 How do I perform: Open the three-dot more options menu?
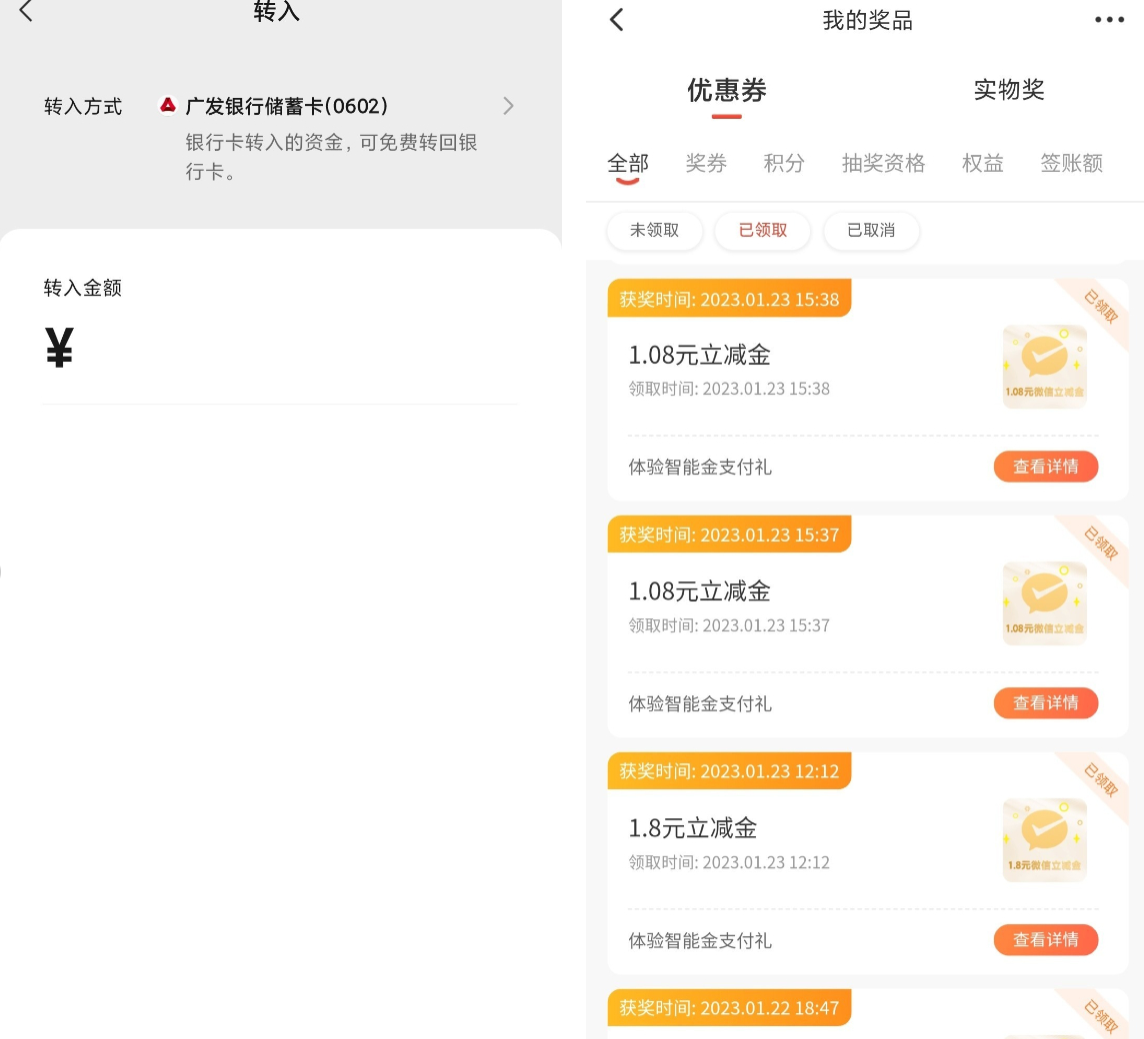[x=1109, y=20]
